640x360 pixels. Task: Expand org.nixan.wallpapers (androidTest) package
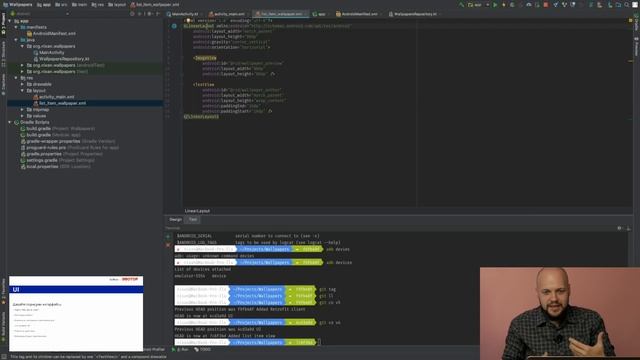point(22,65)
